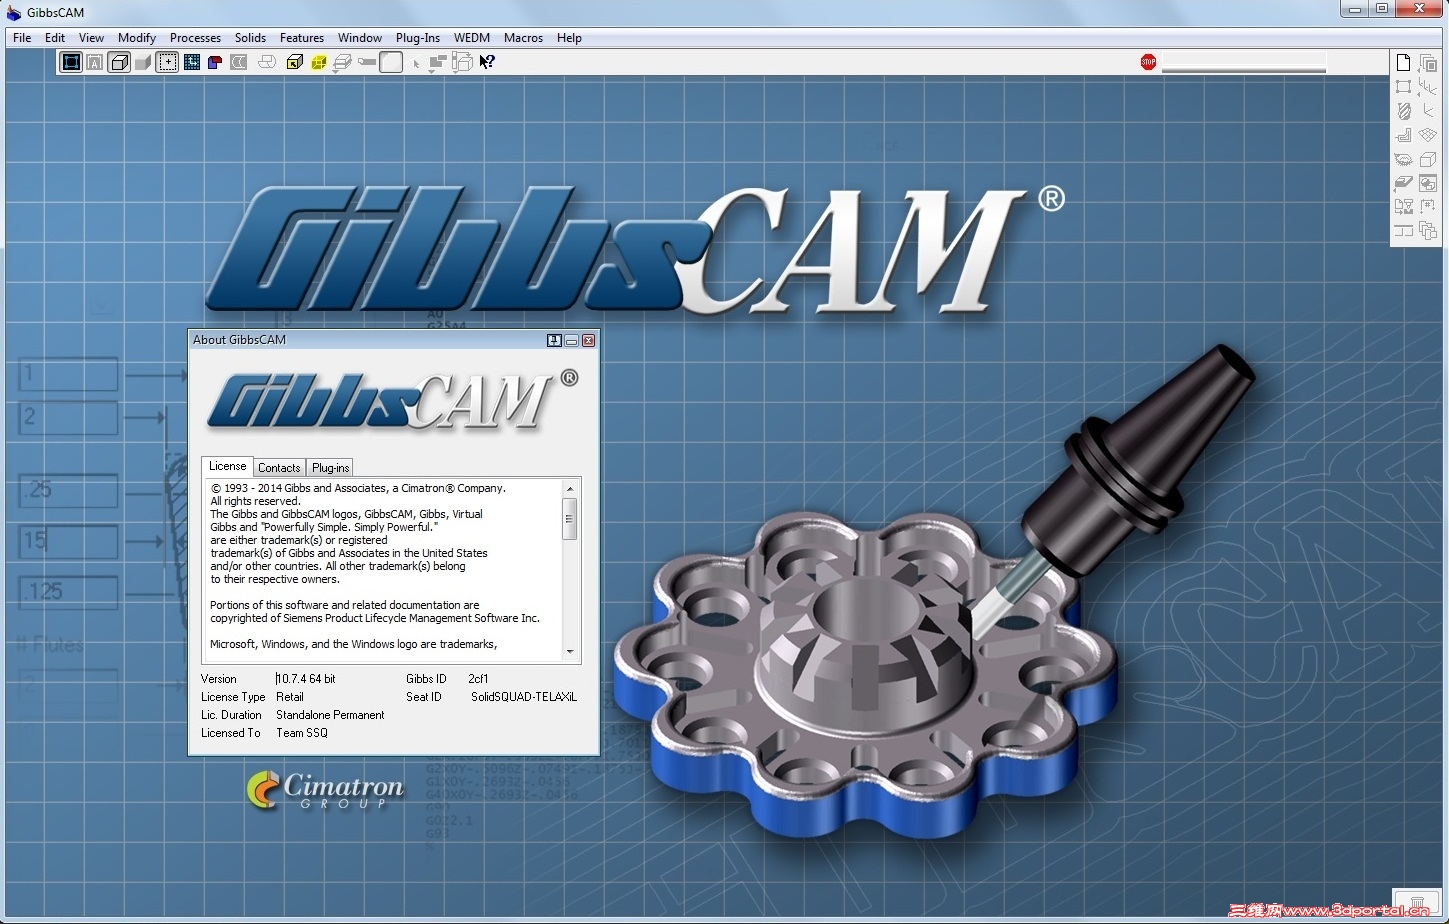Click the context help cursor with question mark
Screen dimensions: 1449x924
[487, 62]
